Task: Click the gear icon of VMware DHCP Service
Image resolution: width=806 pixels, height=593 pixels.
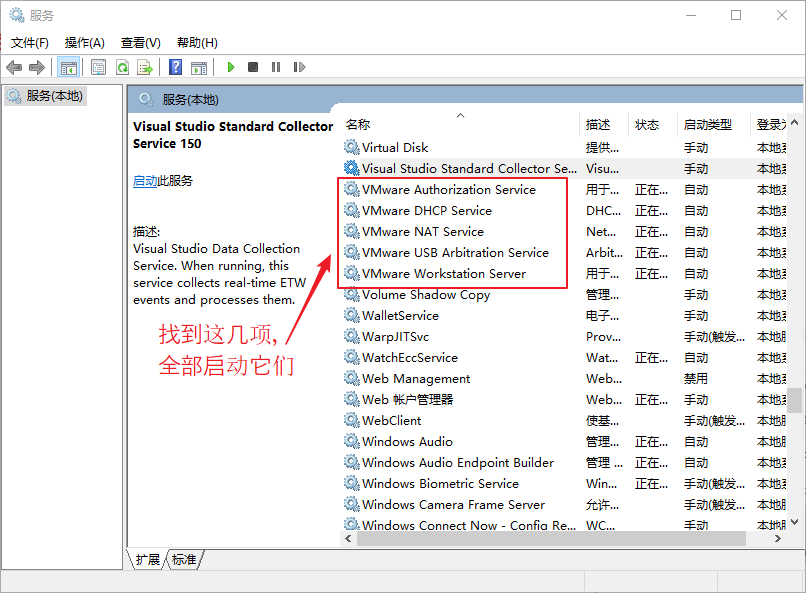Action: pos(352,211)
